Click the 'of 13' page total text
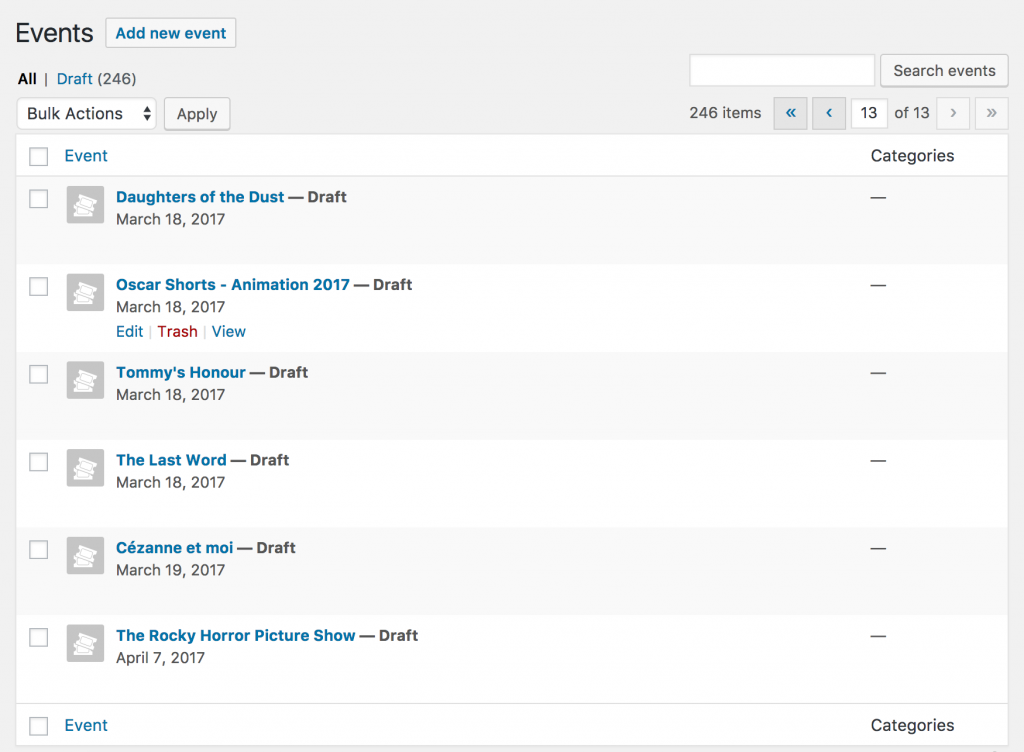This screenshot has height=752, width=1024. click(x=911, y=113)
